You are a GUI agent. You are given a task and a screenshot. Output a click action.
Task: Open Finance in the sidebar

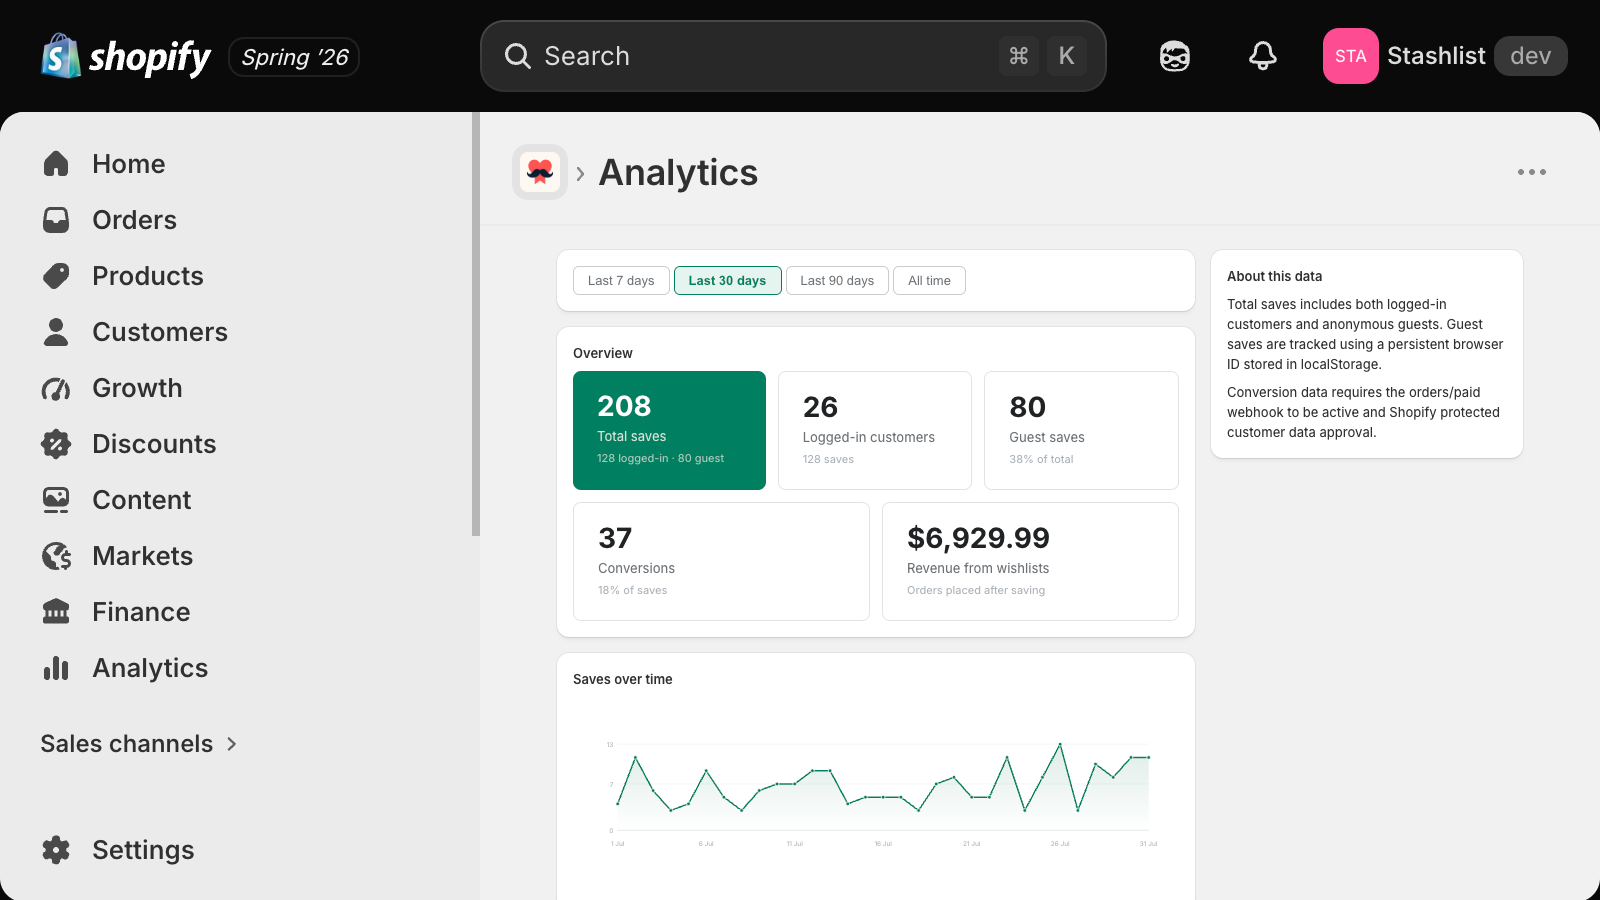point(141,612)
